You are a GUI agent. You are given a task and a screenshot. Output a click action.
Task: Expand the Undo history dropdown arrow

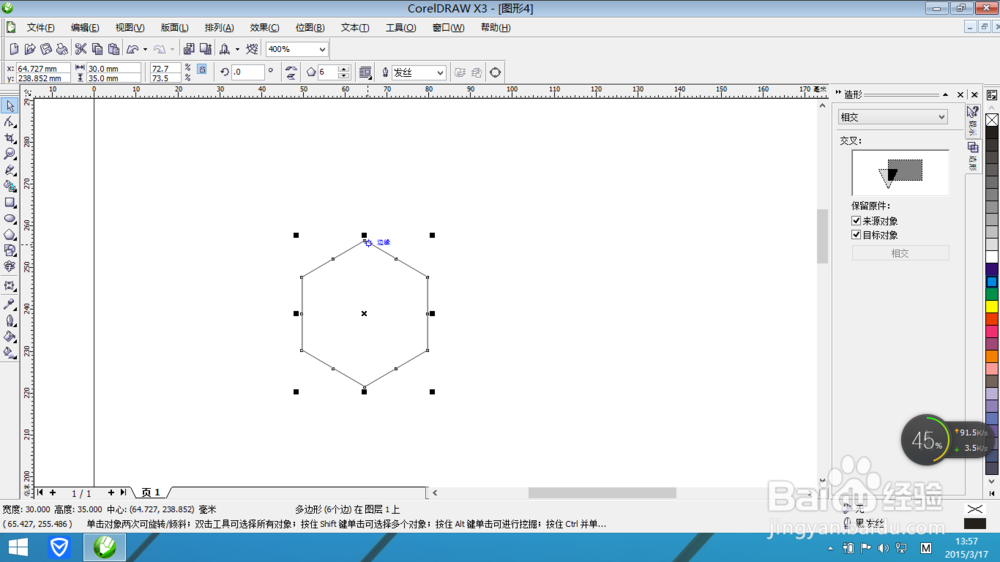coord(145,49)
